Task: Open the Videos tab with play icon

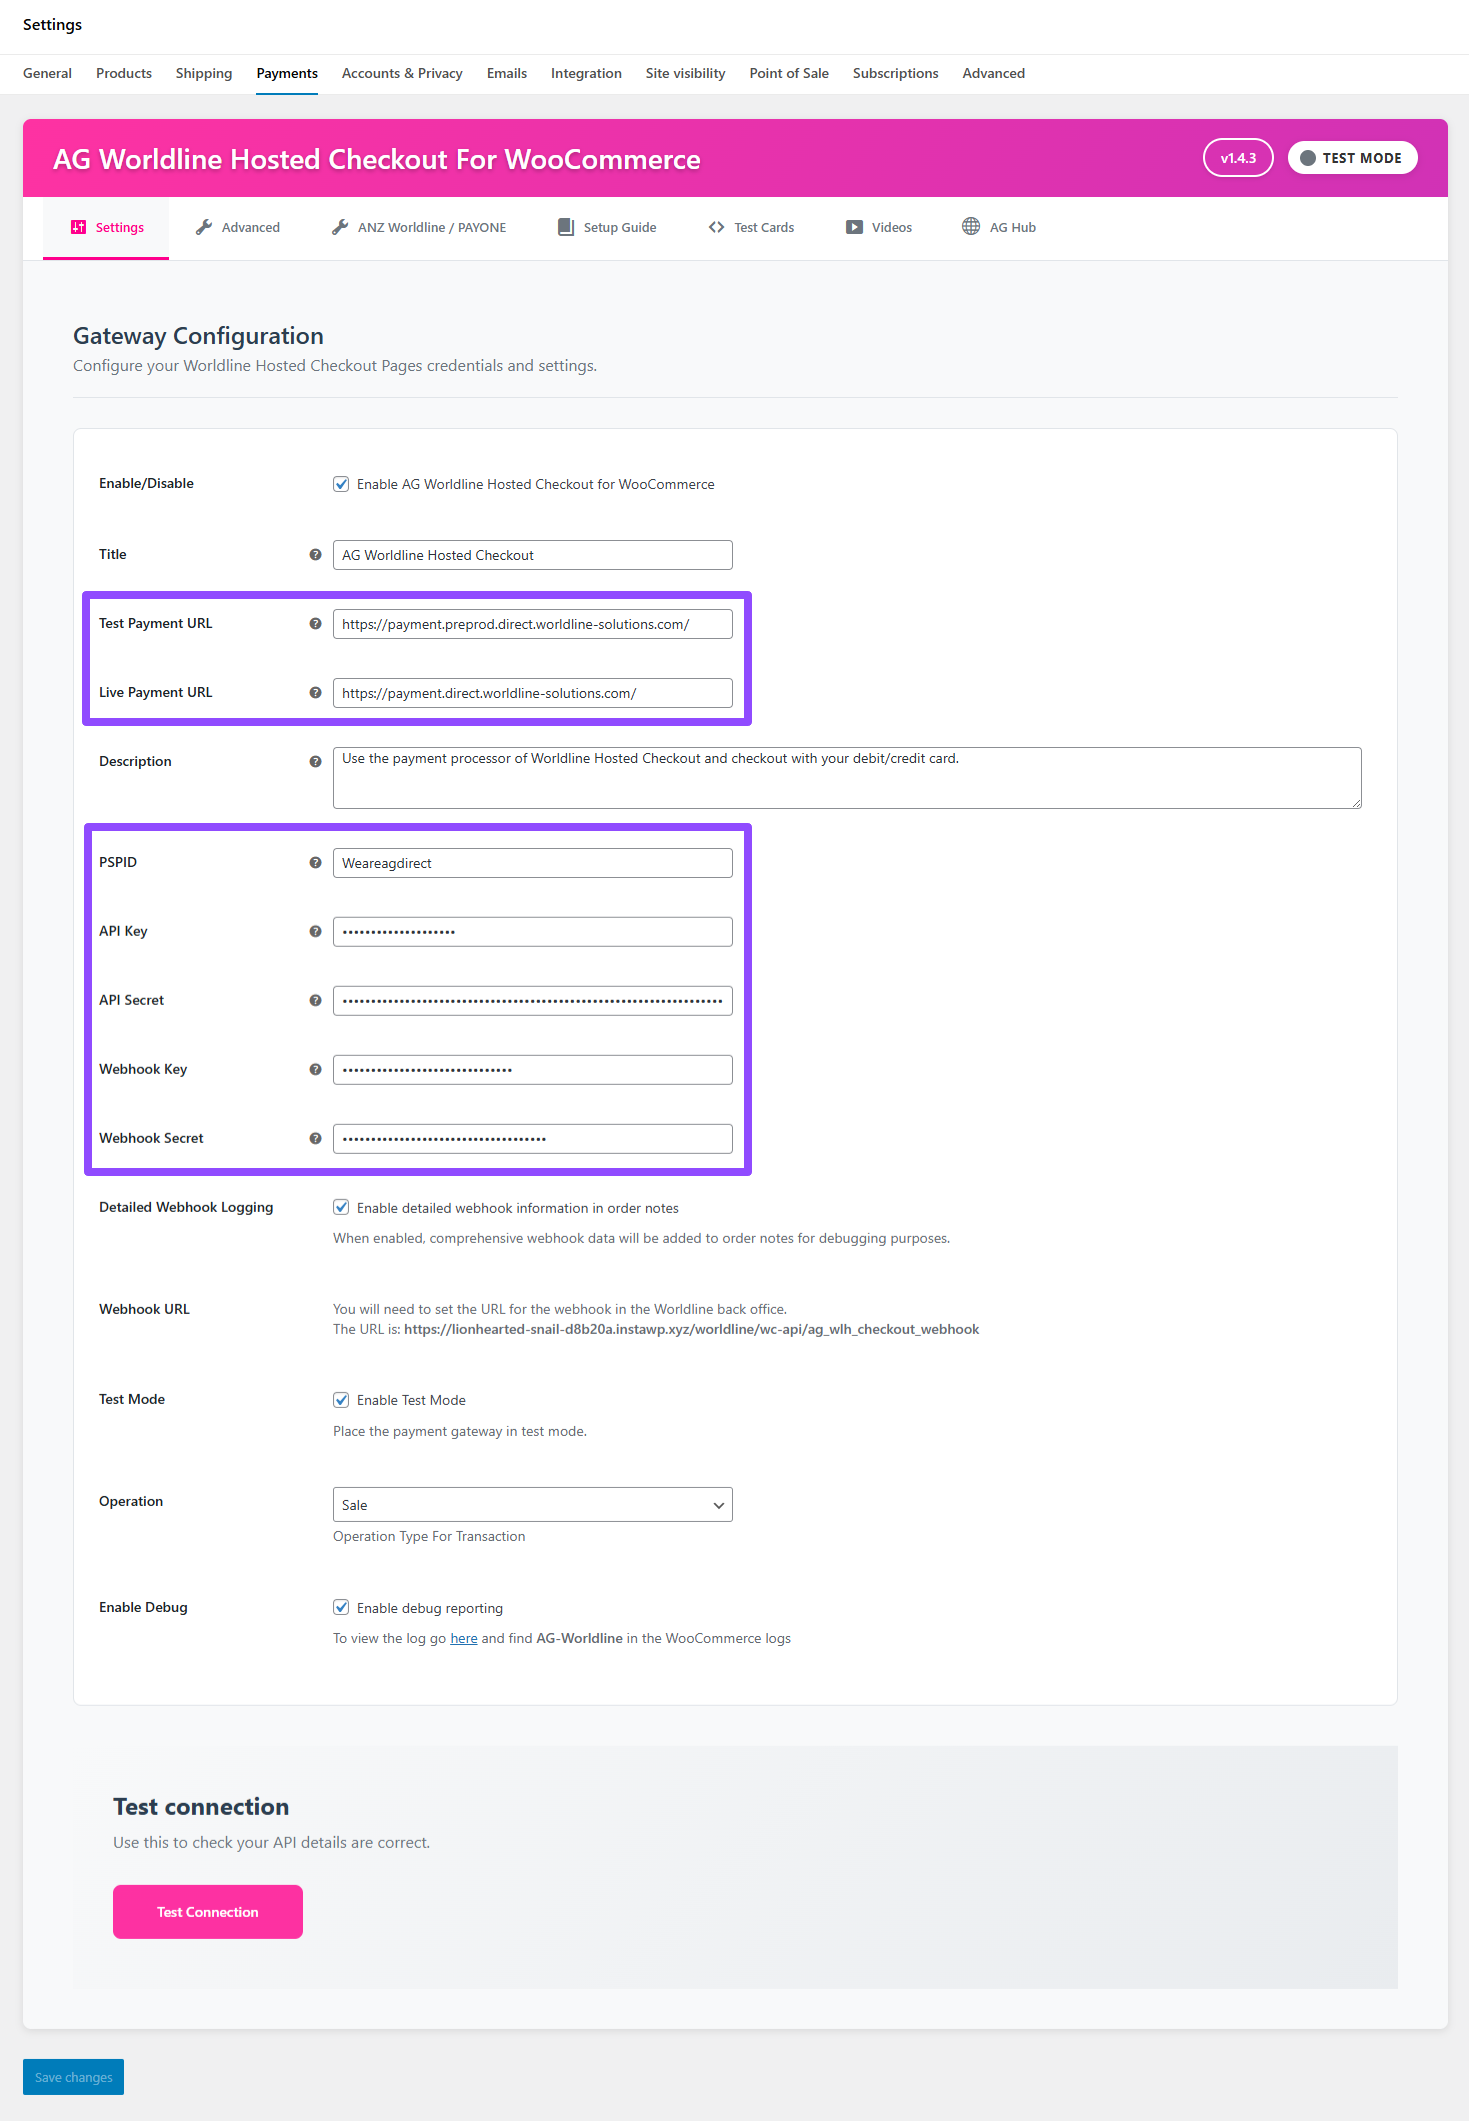Action: (878, 228)
